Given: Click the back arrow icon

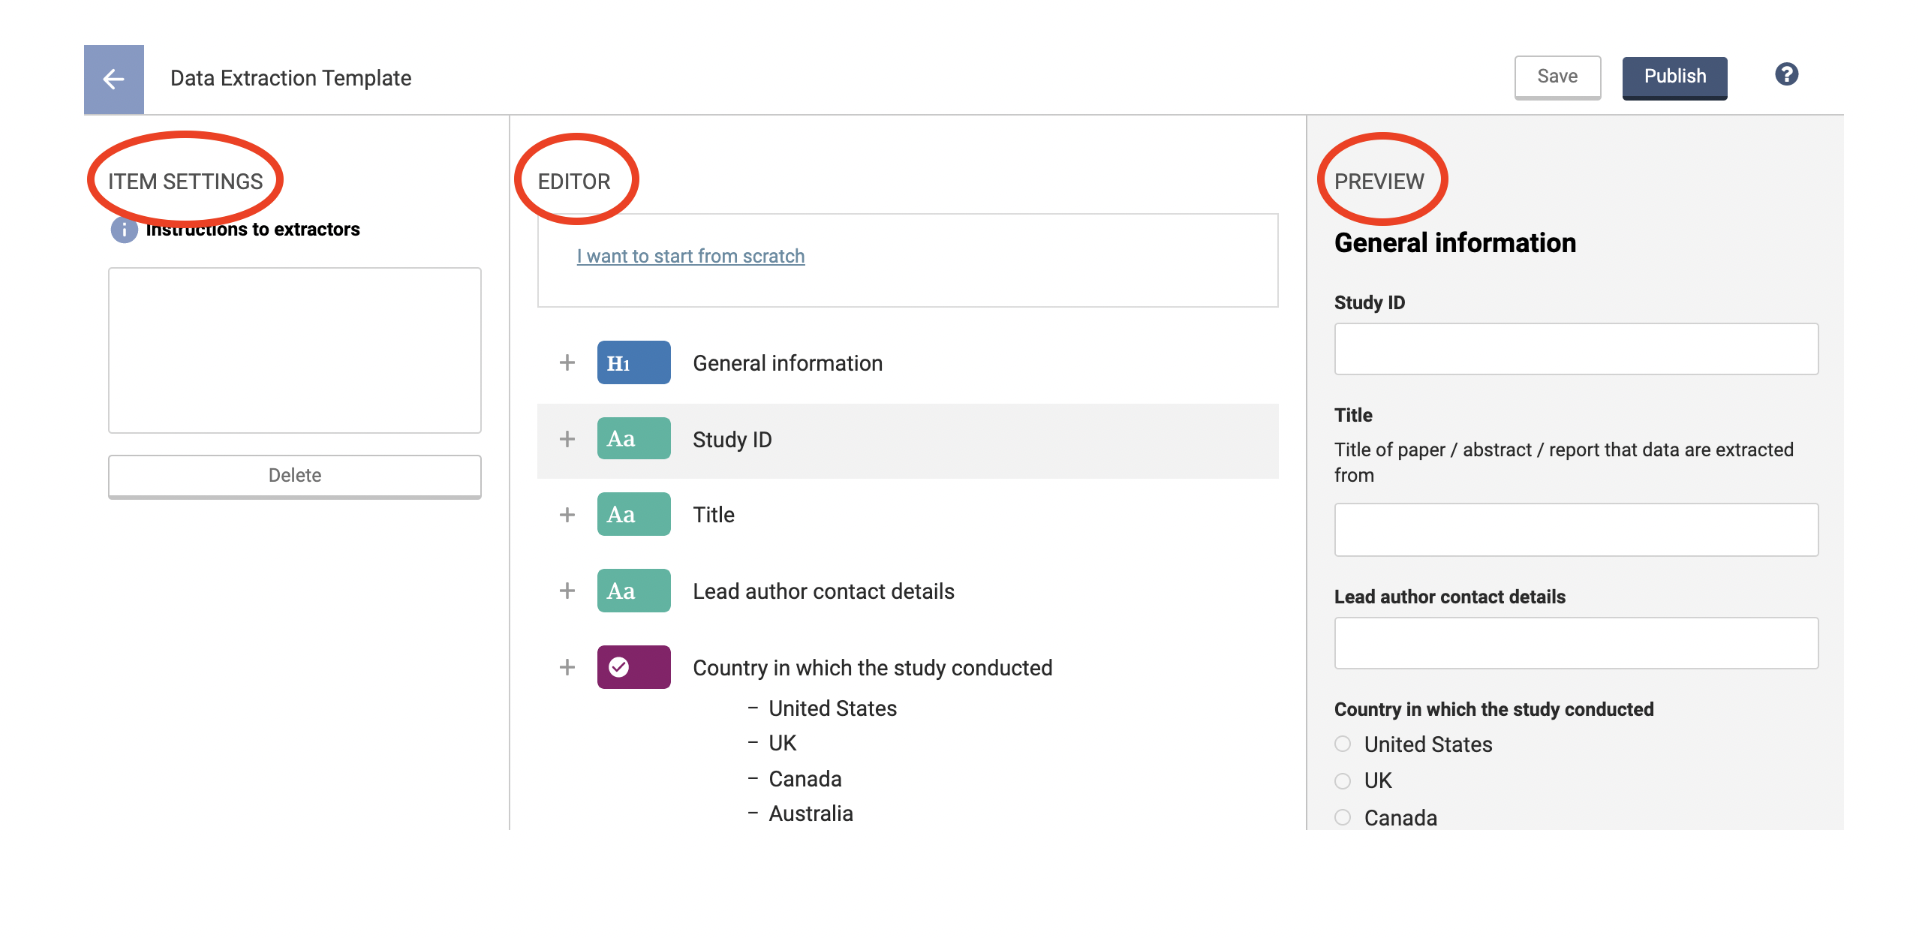Looking at the screenshot, I should tap(113, 79).
